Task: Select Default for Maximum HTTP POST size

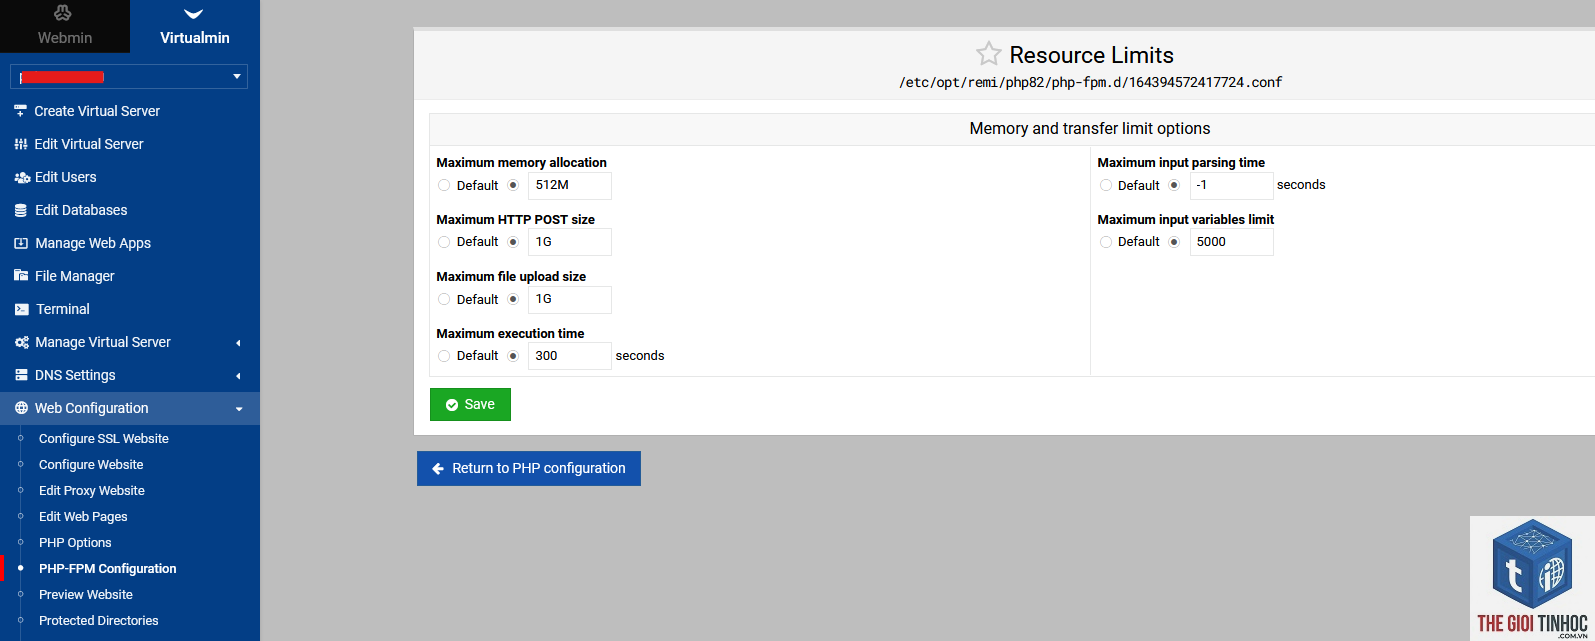Action: click(444, 242)
